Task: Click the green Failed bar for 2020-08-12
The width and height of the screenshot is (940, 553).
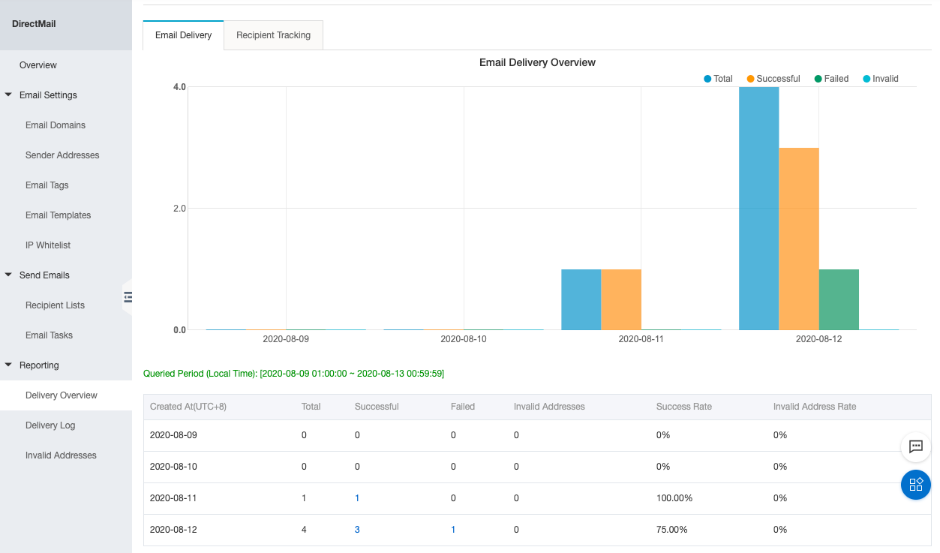Action: point(838,300)
